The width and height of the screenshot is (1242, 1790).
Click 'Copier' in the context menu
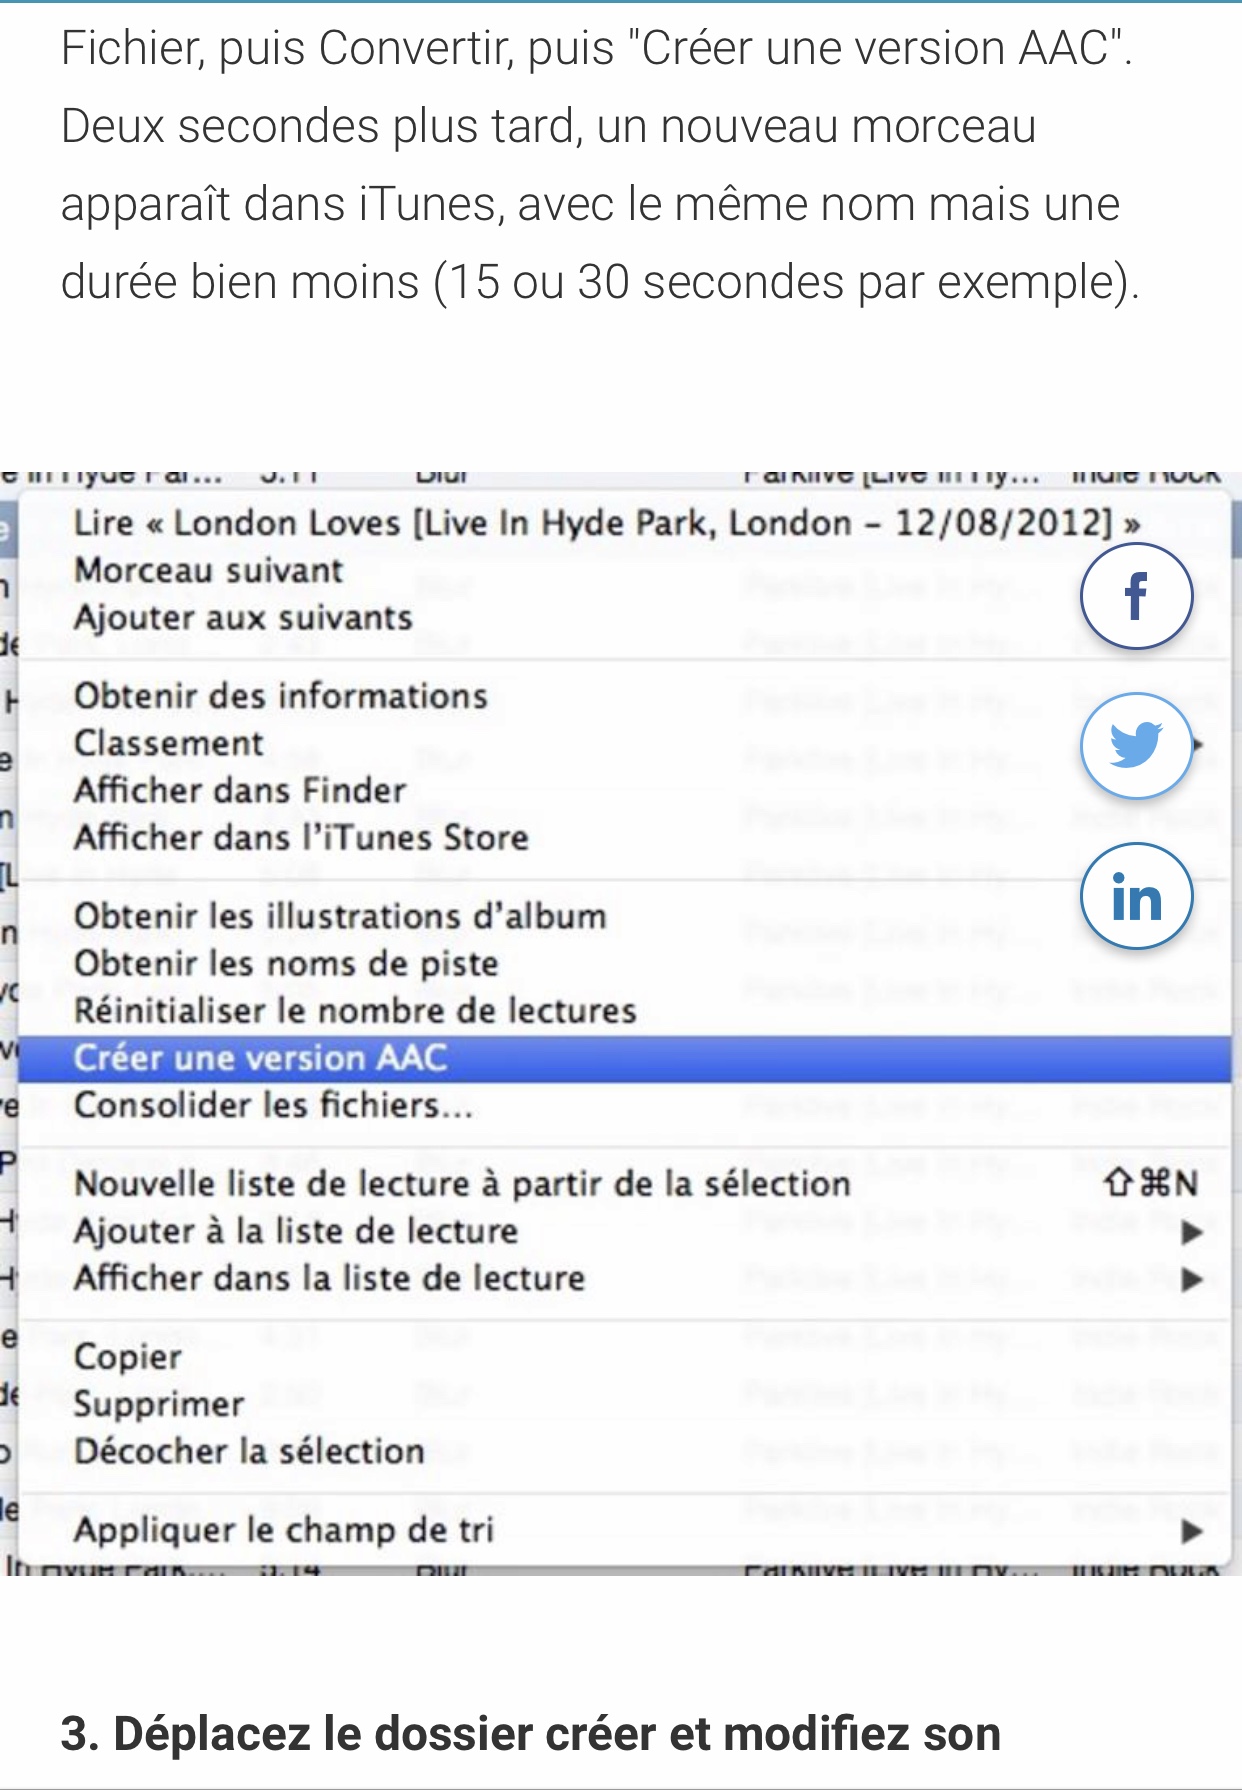click(128, 1357)
